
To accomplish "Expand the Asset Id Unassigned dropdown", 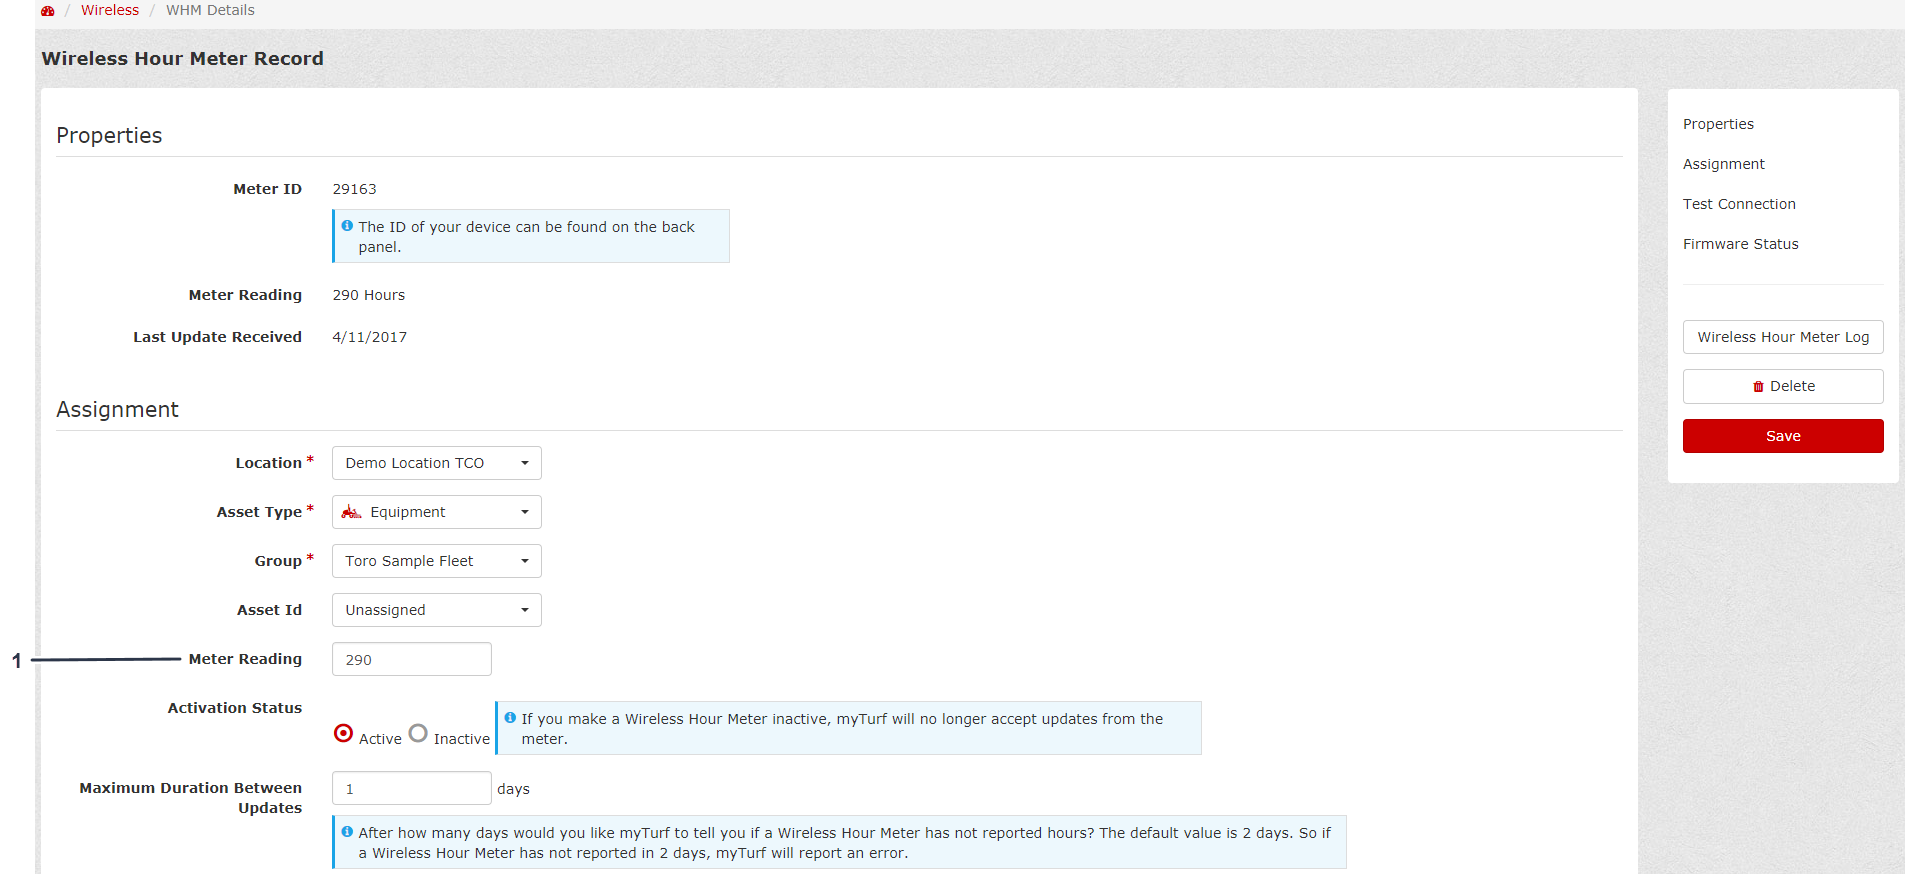I will [x=436, y=610].
